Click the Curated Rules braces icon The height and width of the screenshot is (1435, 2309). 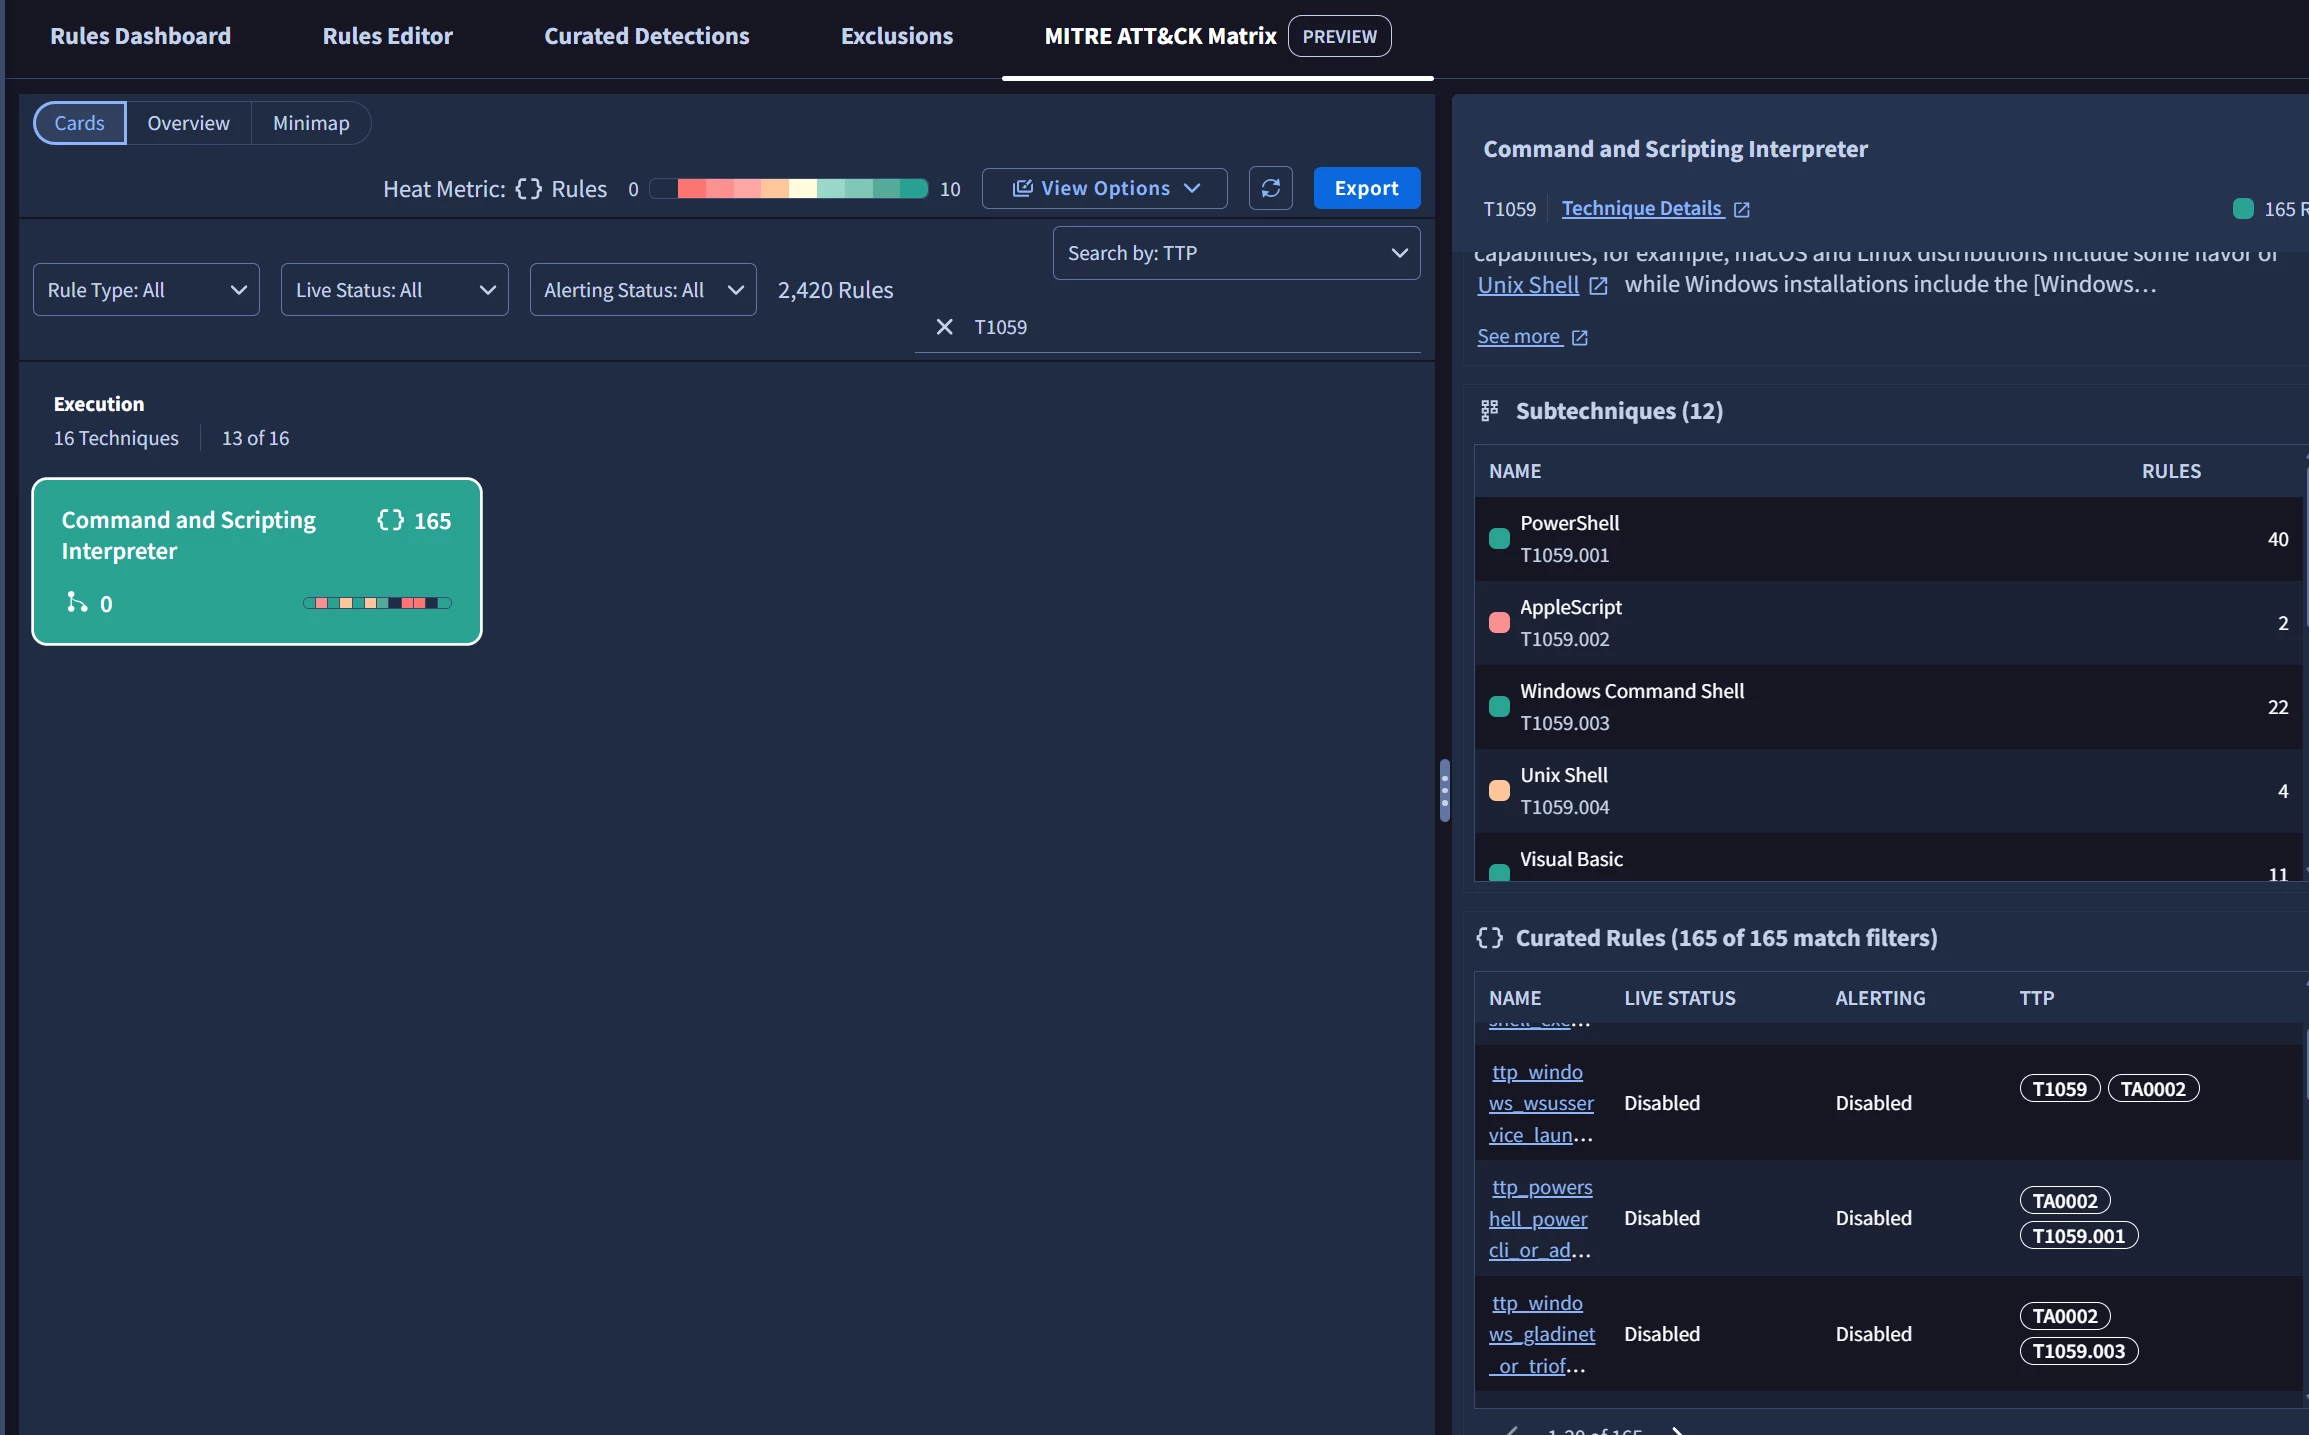[x=1490, y=938]
